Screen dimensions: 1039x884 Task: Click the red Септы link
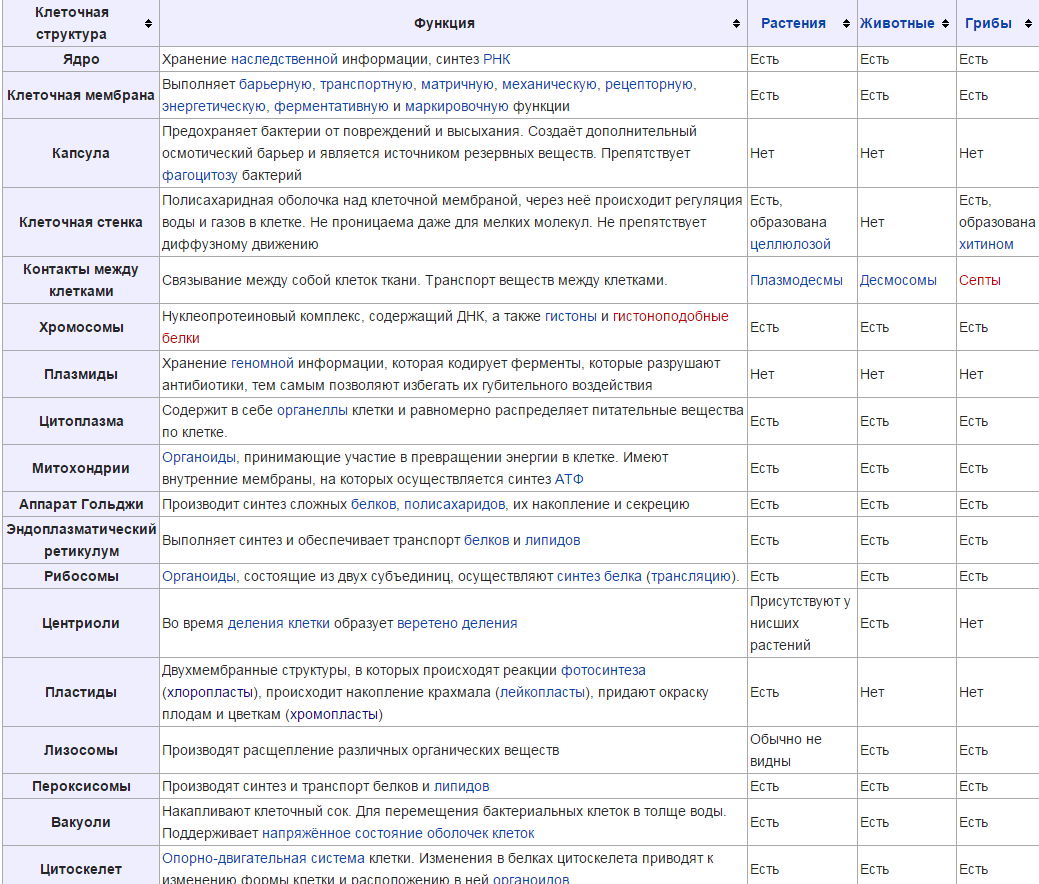tap(979, 280)
